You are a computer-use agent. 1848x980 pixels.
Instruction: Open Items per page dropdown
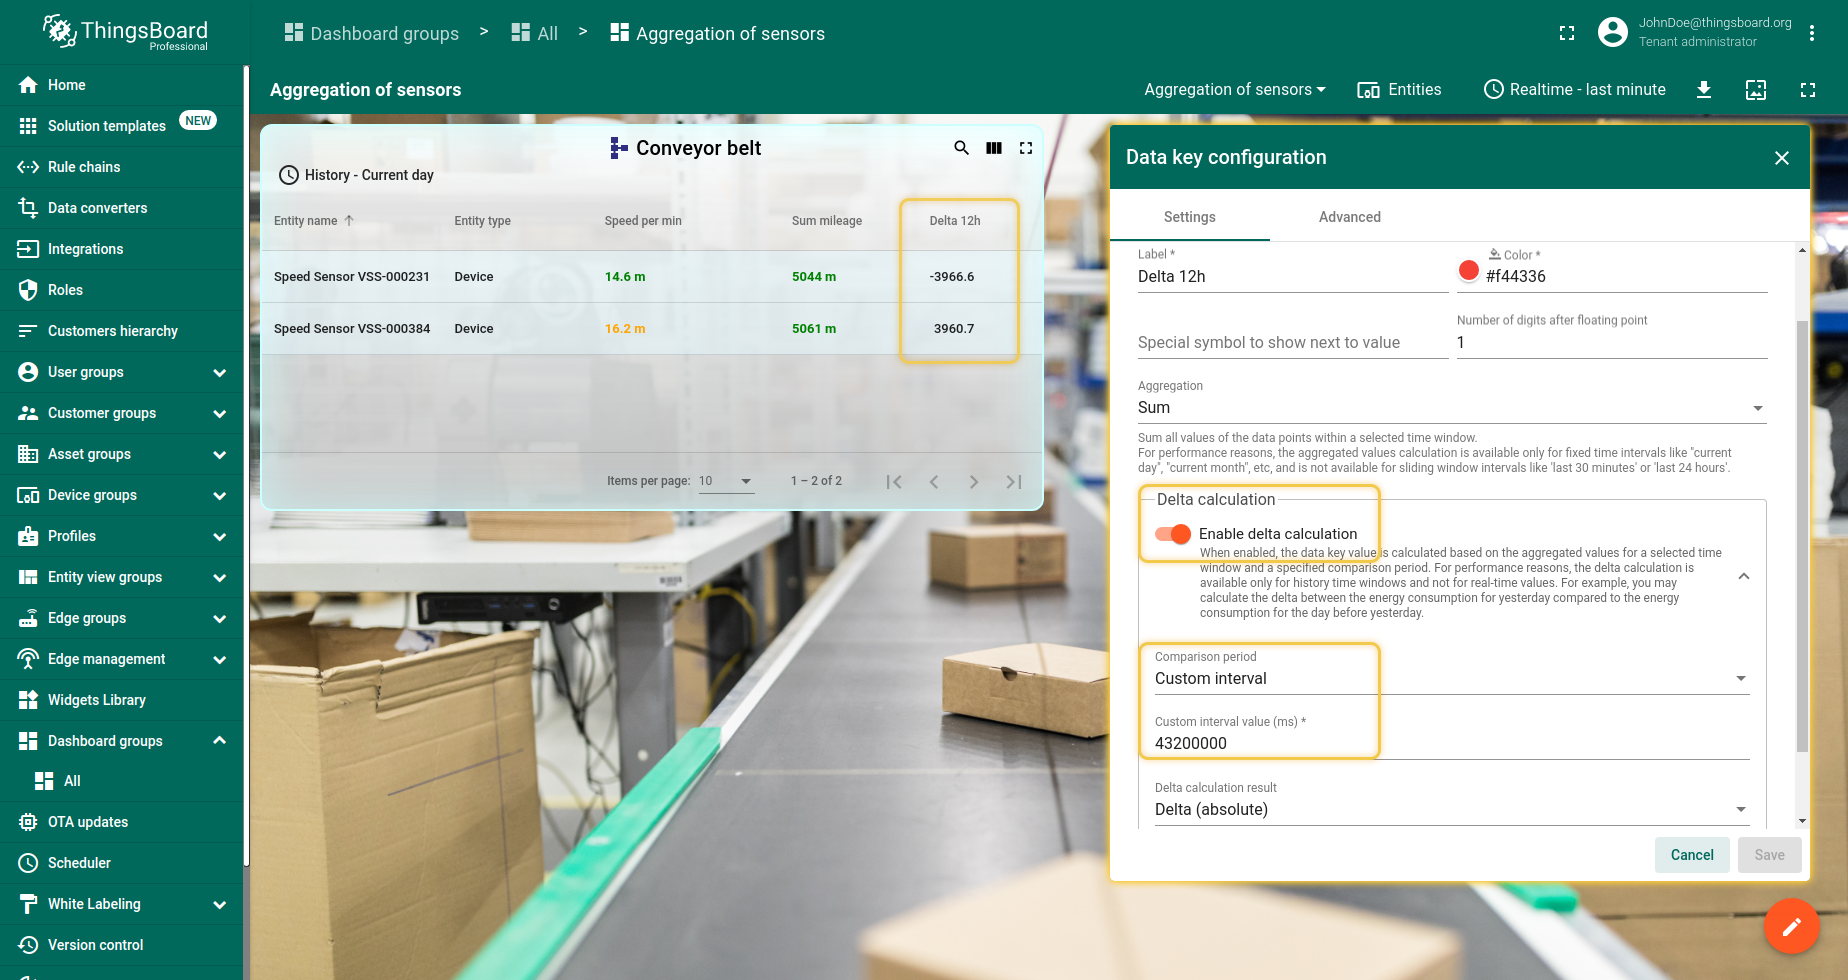coord(726,482)
